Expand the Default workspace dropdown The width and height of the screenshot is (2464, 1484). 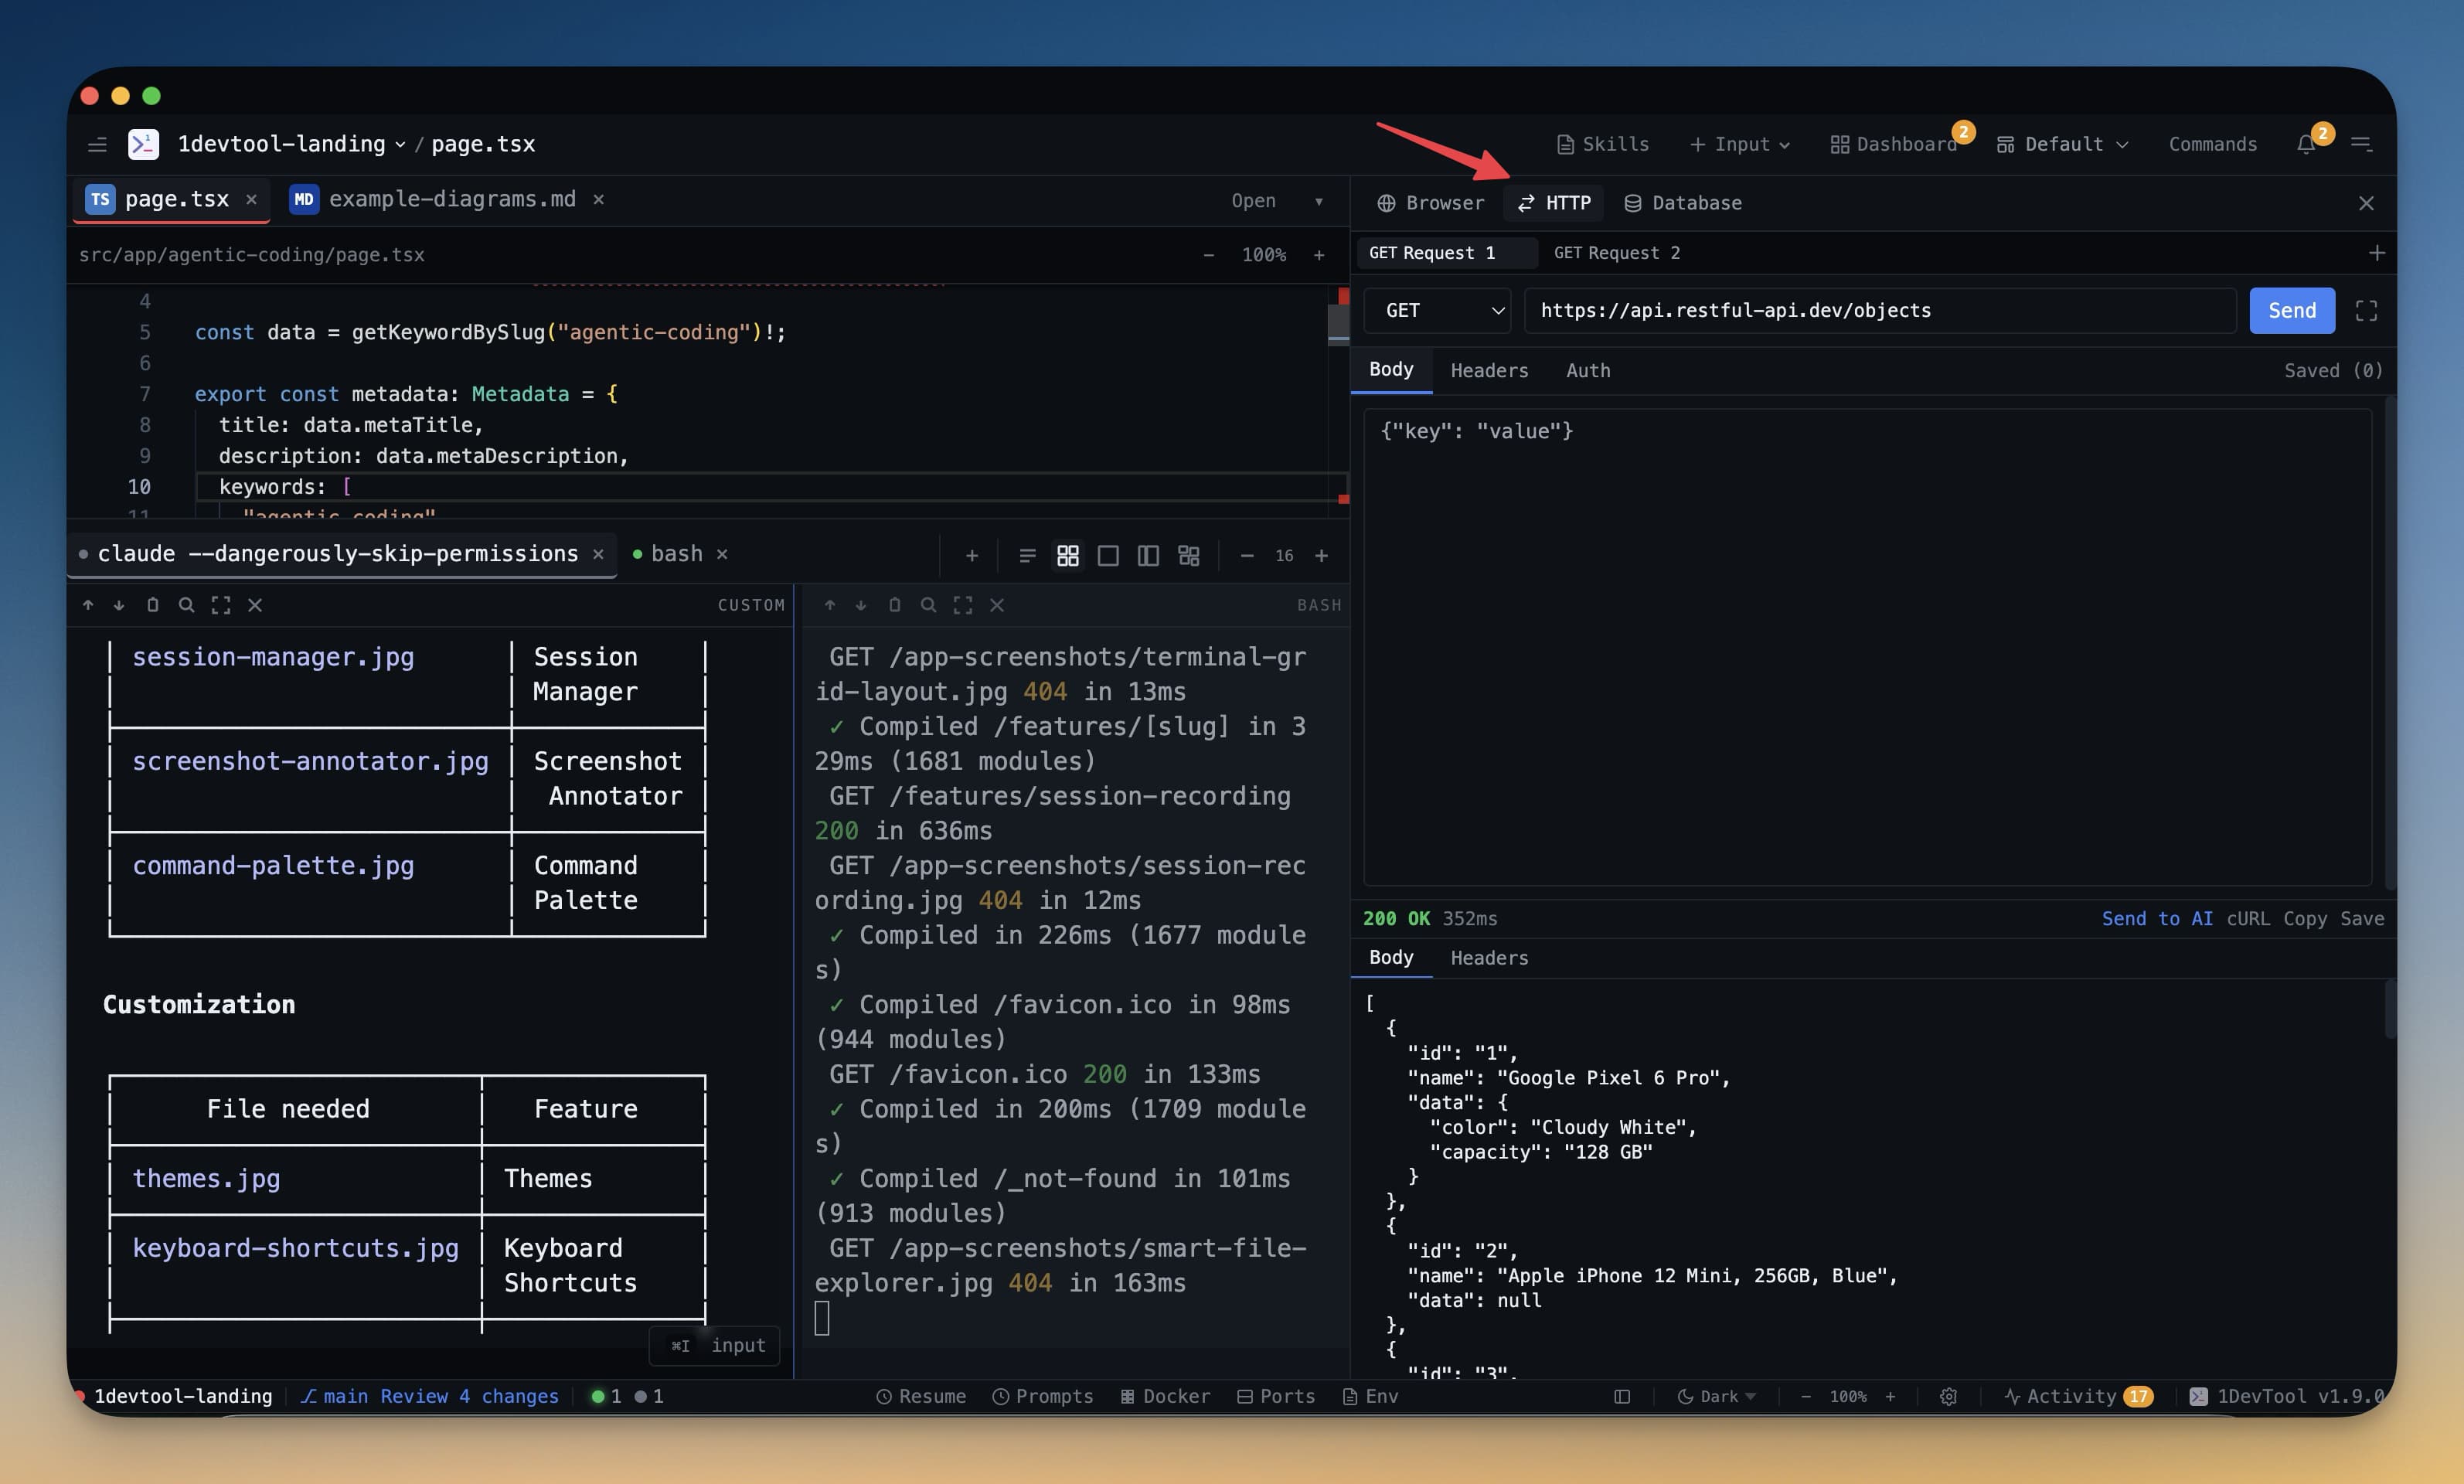coord(2062,143)
